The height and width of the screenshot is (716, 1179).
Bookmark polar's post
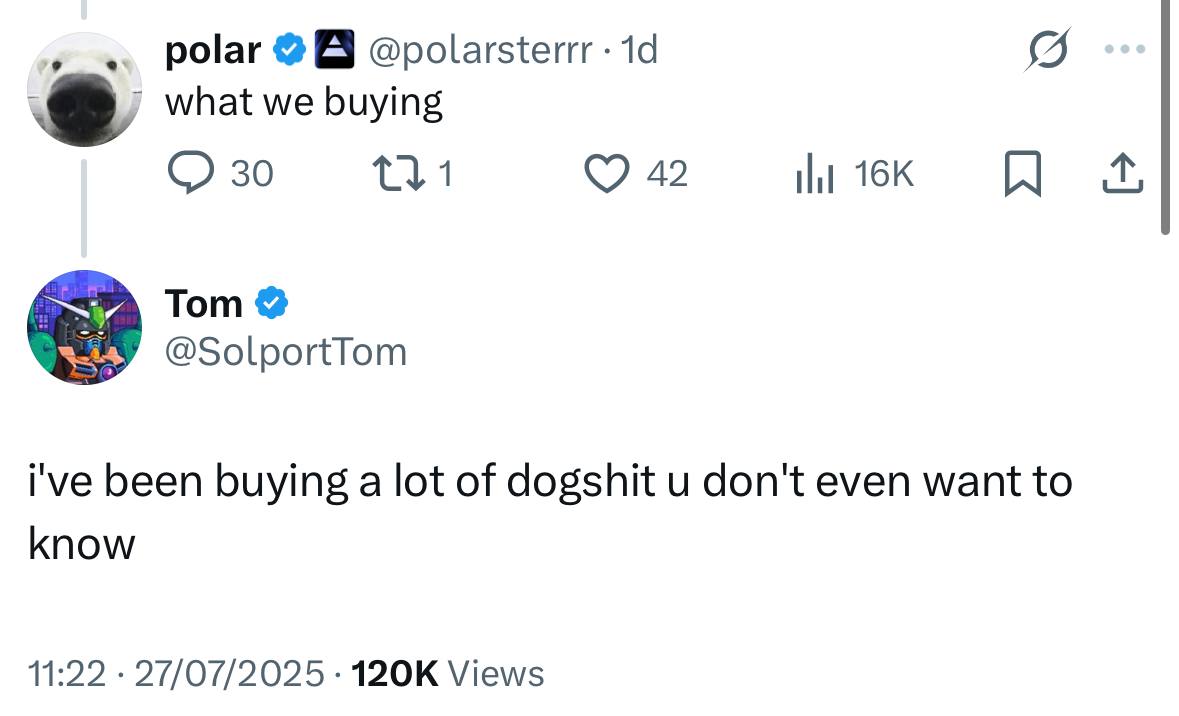(1023, 174)
